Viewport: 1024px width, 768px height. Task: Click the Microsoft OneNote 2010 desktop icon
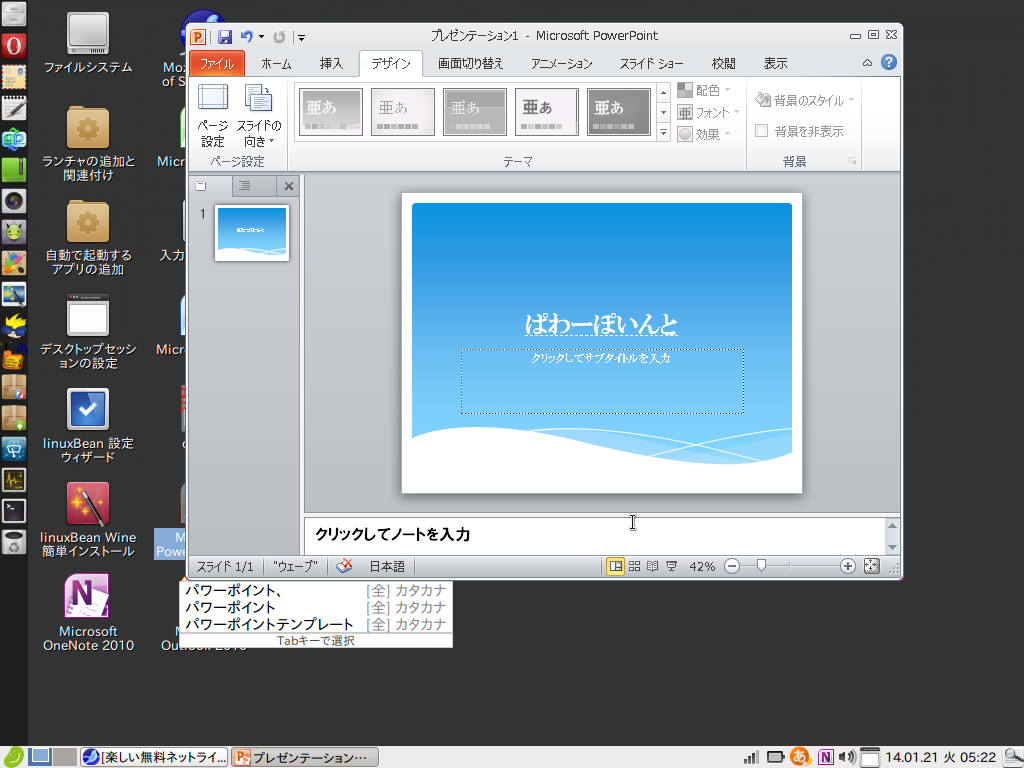[x=88, y=613]
